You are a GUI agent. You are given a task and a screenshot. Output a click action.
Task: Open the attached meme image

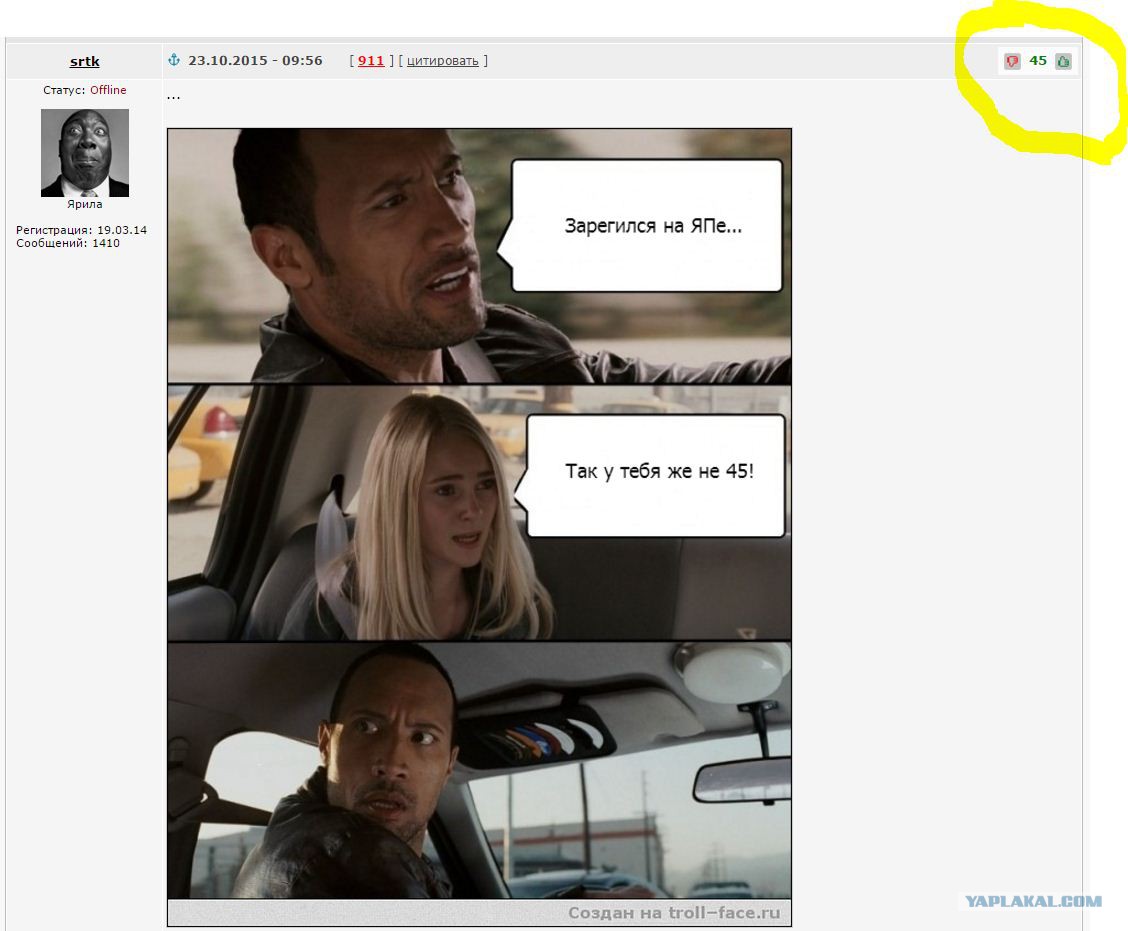[479, 527]
